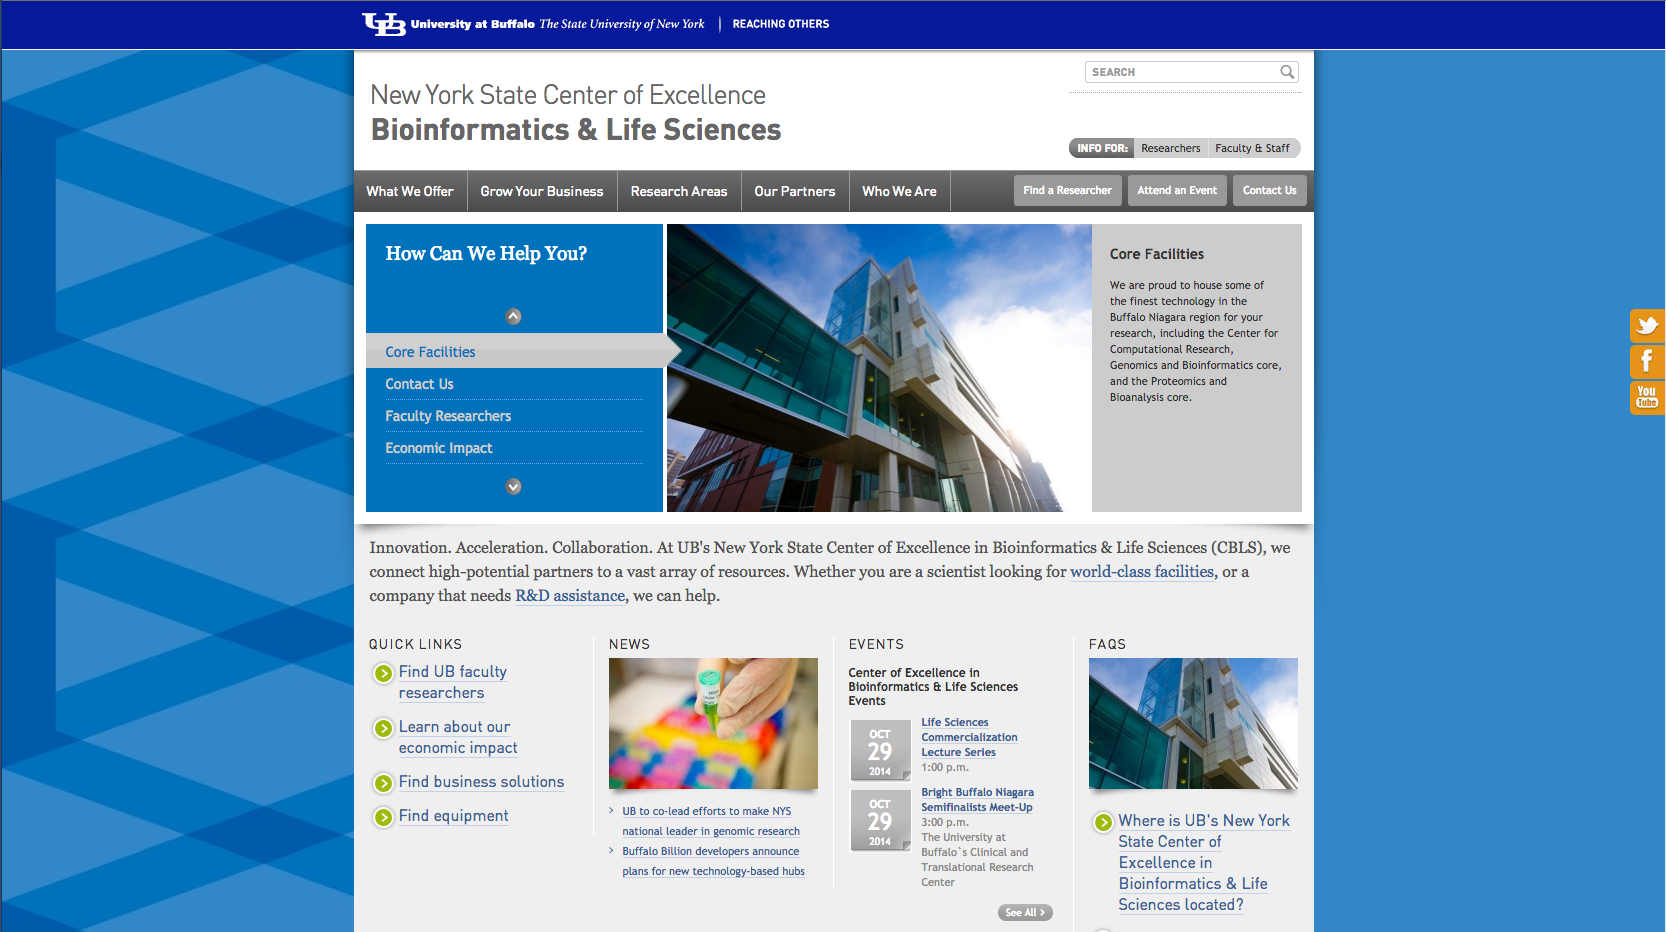Click the Attend an Event button

tap(1177, 190)
